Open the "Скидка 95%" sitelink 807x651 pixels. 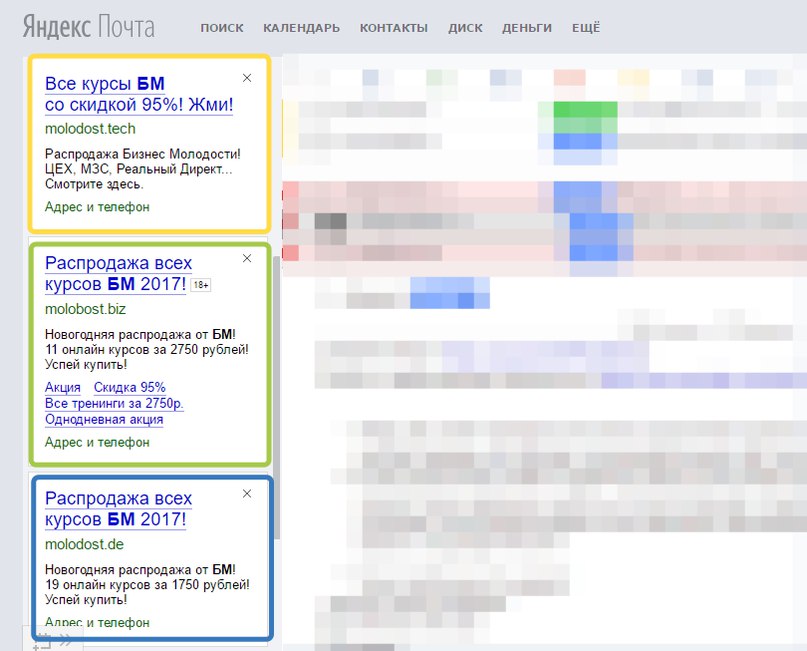click(x=130, y=387)
